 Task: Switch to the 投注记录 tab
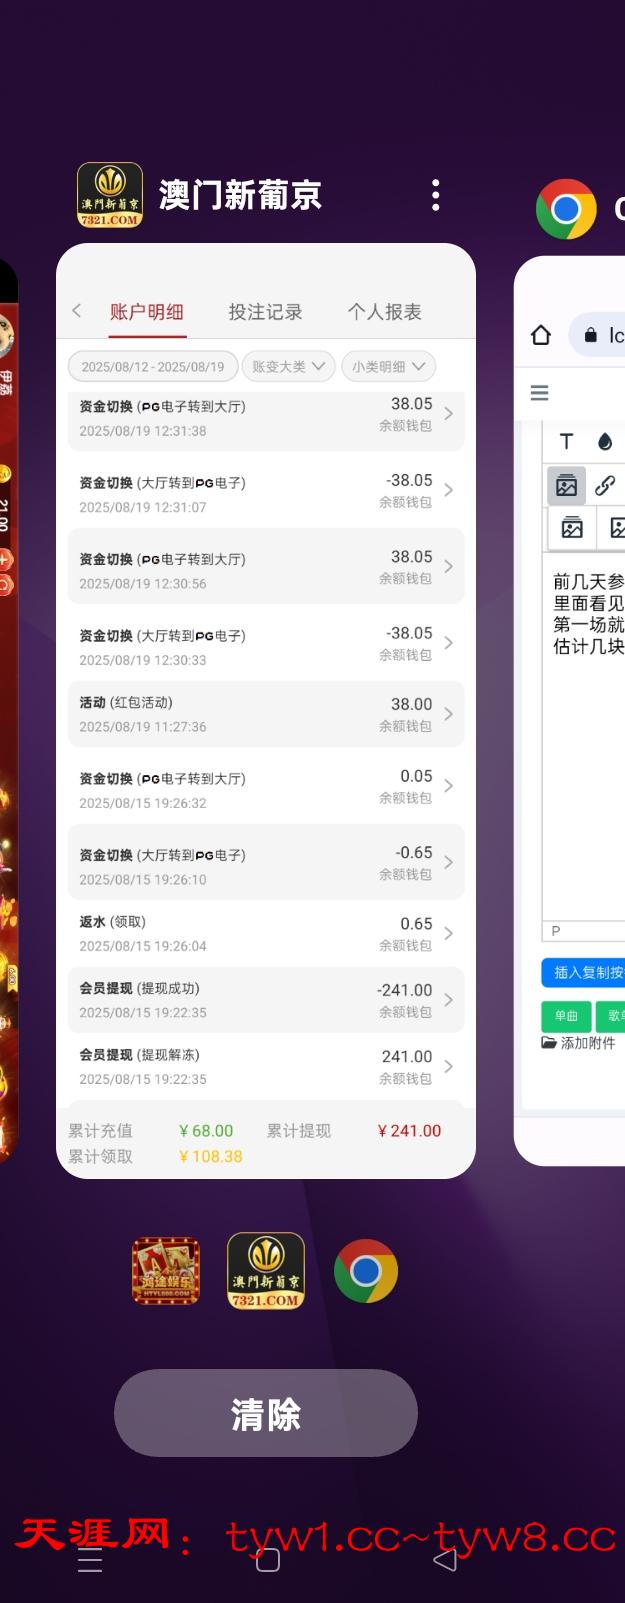coord(265,312)
